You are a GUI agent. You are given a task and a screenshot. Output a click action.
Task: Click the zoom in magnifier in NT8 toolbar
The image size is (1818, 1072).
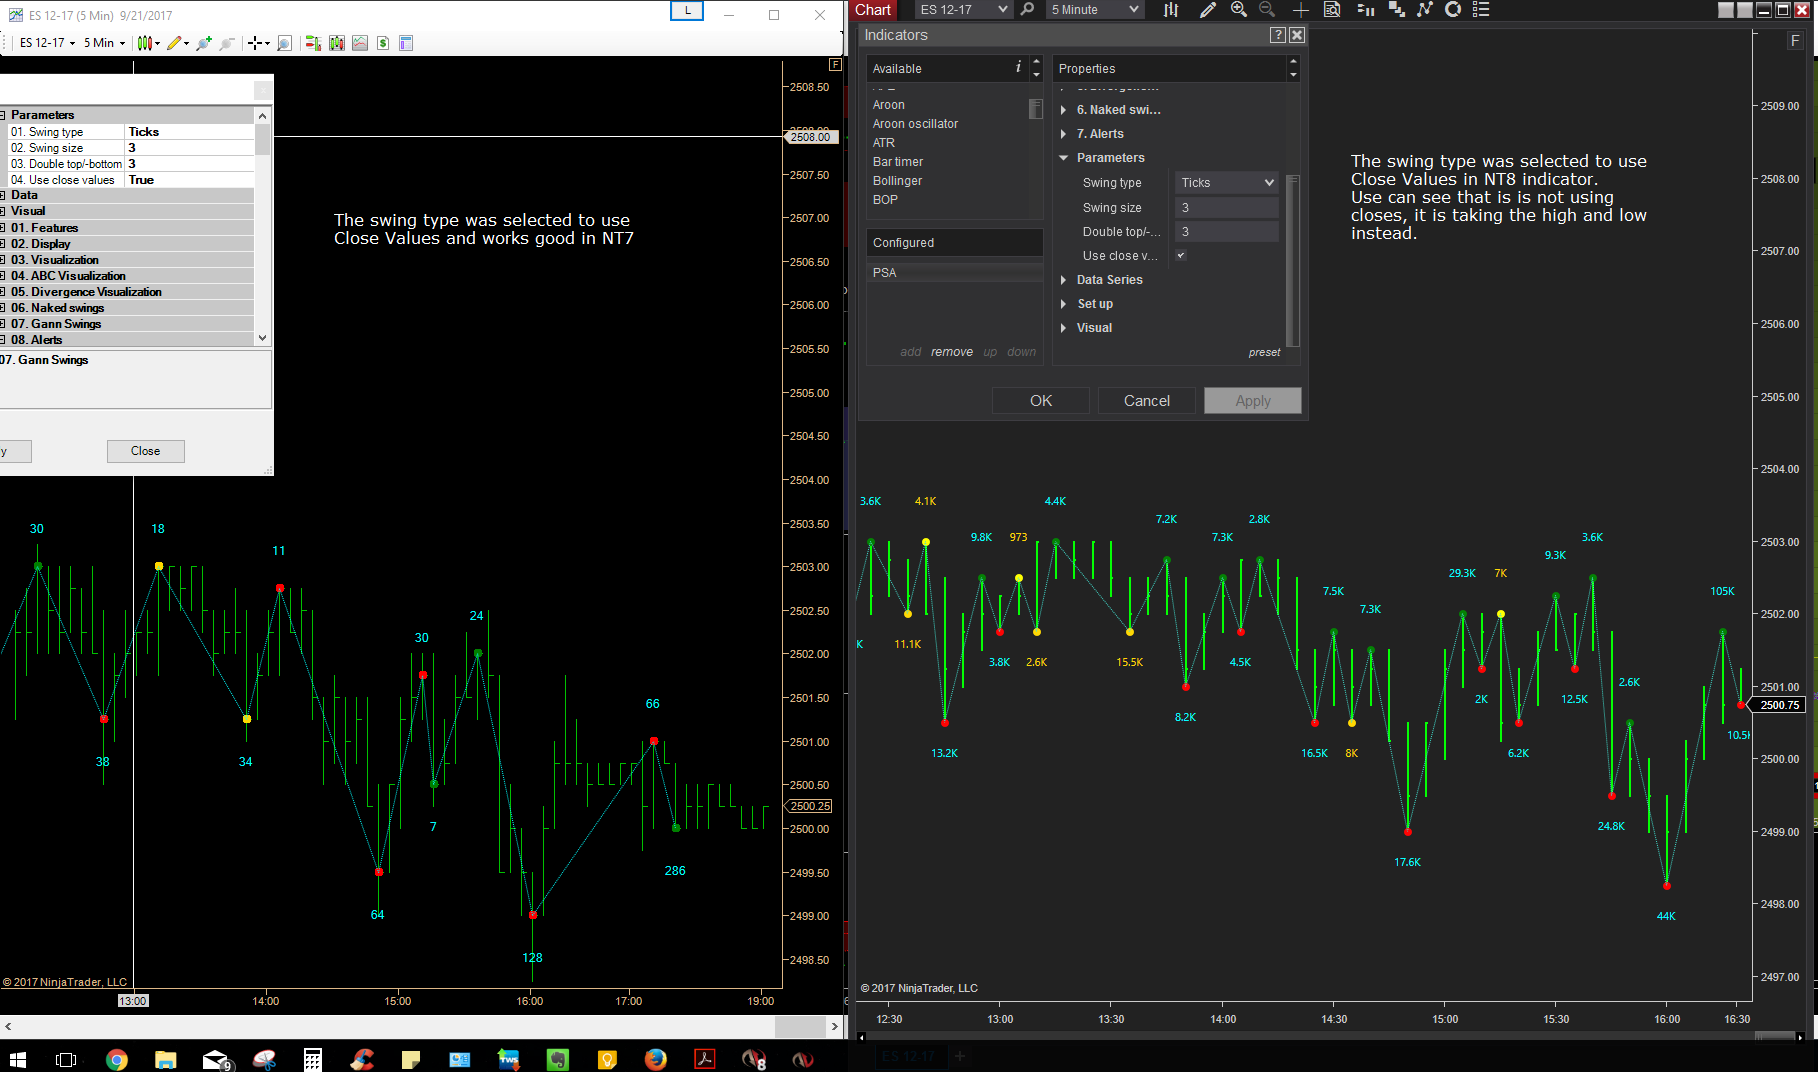(1238, 9)
